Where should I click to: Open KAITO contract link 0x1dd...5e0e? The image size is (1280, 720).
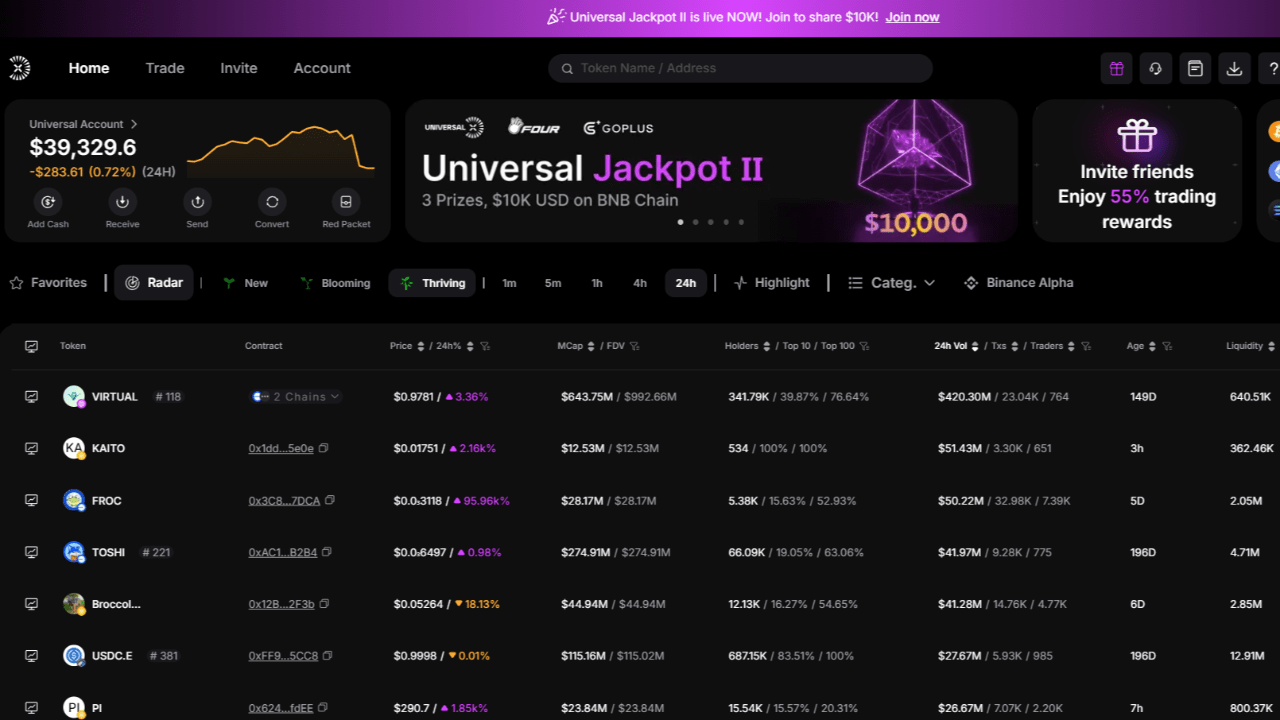point(281,449)
